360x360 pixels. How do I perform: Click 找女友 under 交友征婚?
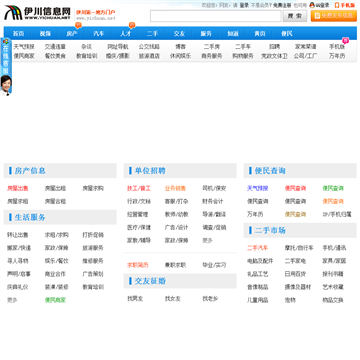173,299
